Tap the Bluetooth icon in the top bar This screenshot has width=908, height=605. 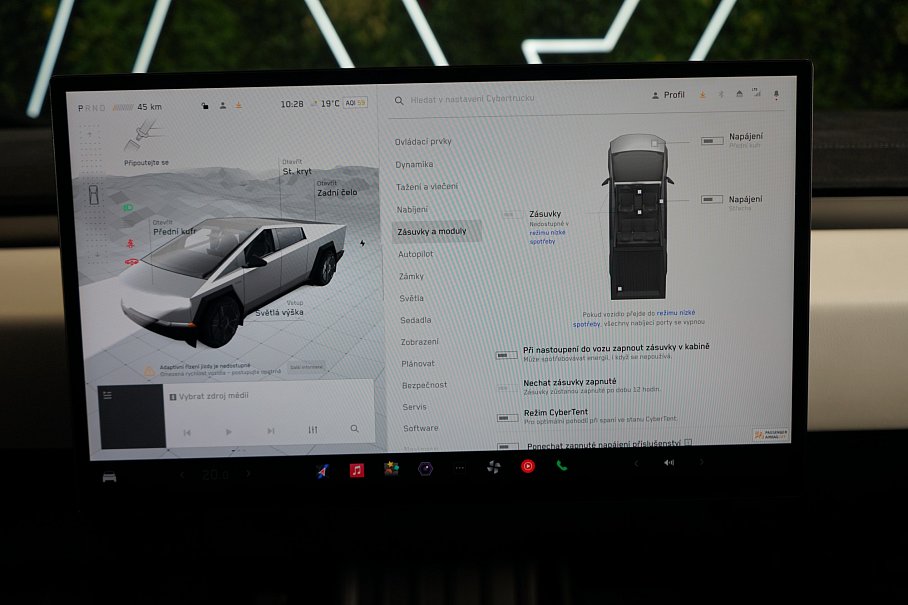721,95
